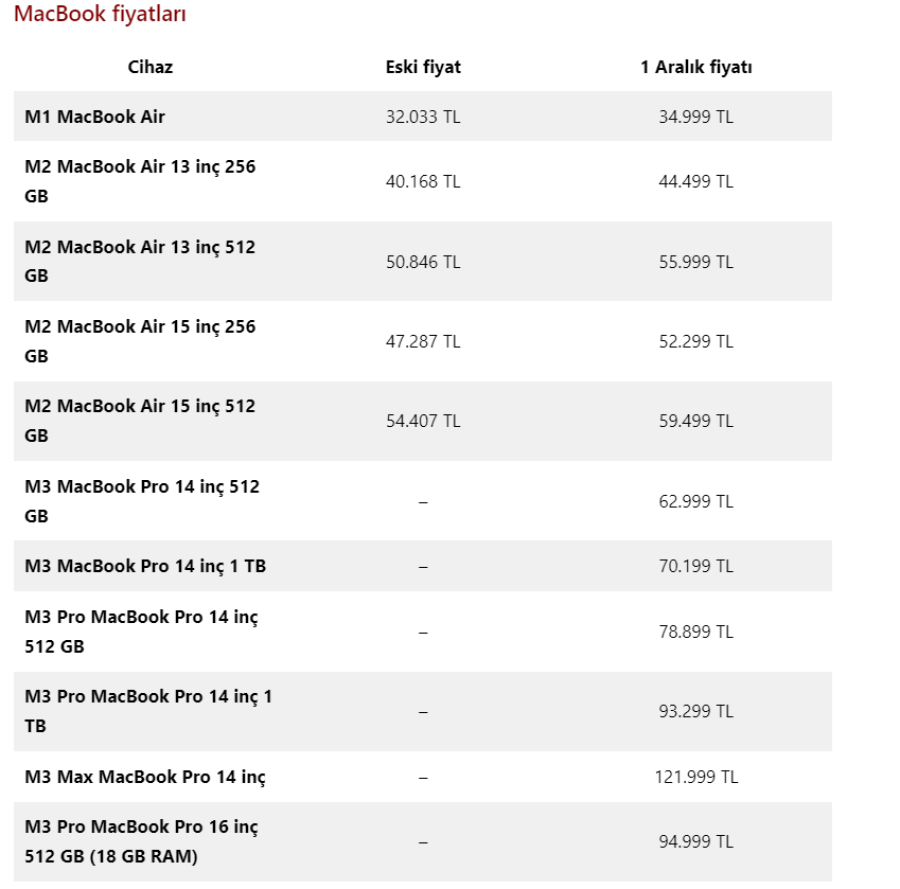Select M2 MacBook Air 13 inç 512 GB
The image size is (900, 889).
coord(140,261)
